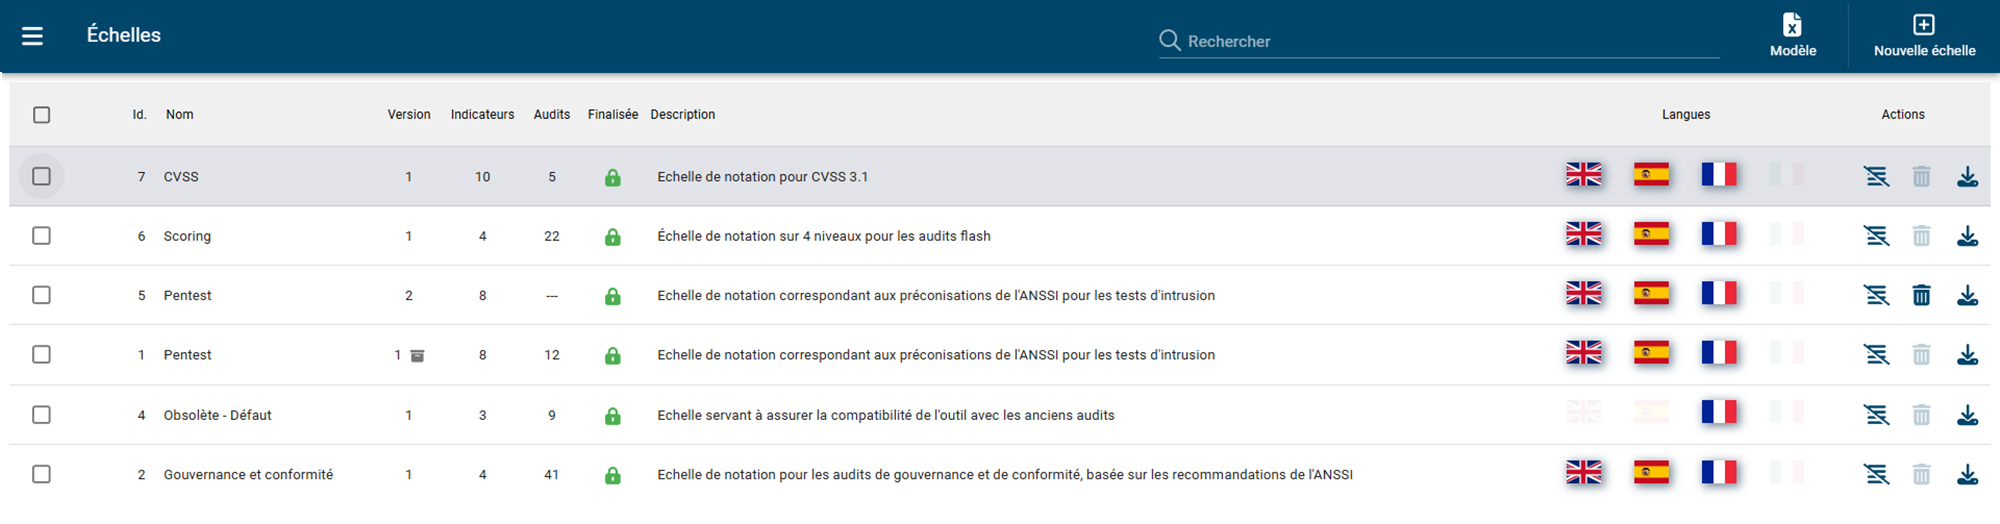Toggle the select-all checkbox in header
The height and width of the screenshot is (524, 2000).
(x=41, y=115)
